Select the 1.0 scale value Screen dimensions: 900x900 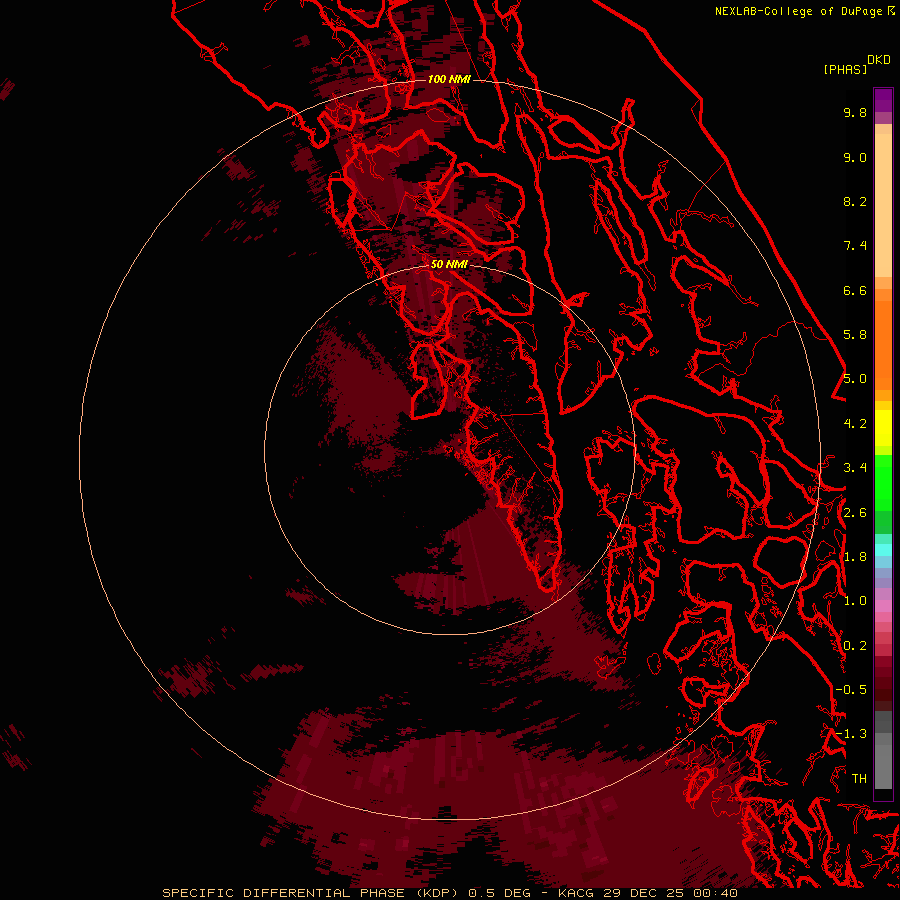point(855,601)
